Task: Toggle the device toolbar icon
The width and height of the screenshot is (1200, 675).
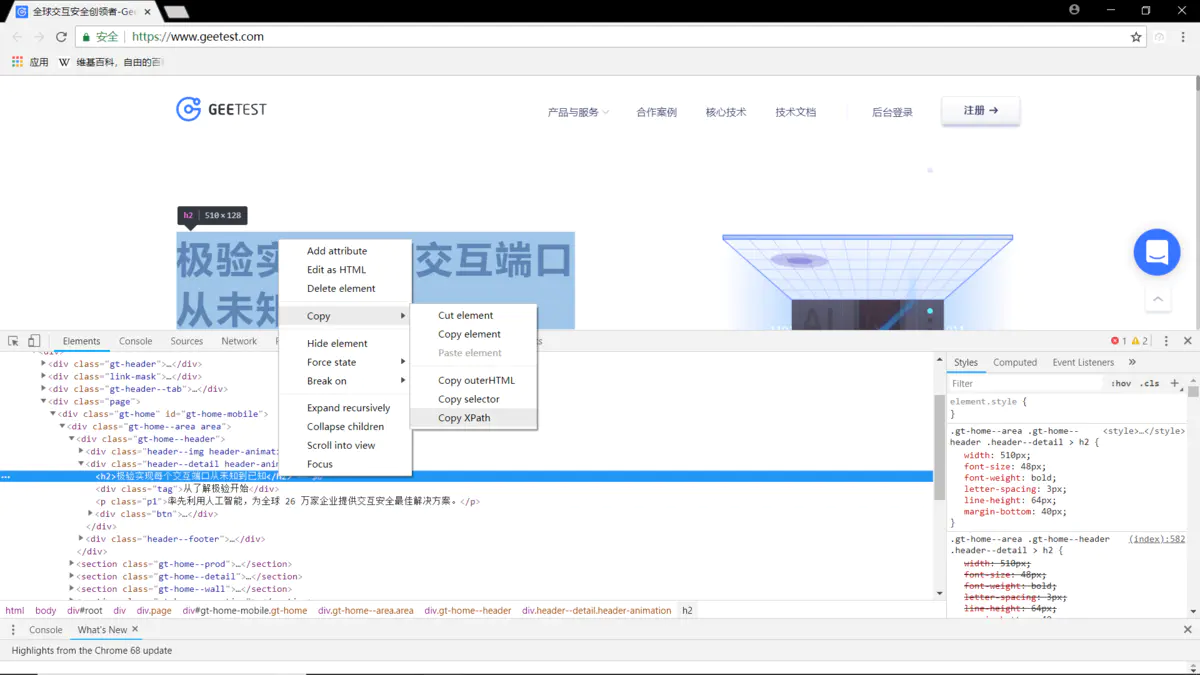Action: point(36,340)
